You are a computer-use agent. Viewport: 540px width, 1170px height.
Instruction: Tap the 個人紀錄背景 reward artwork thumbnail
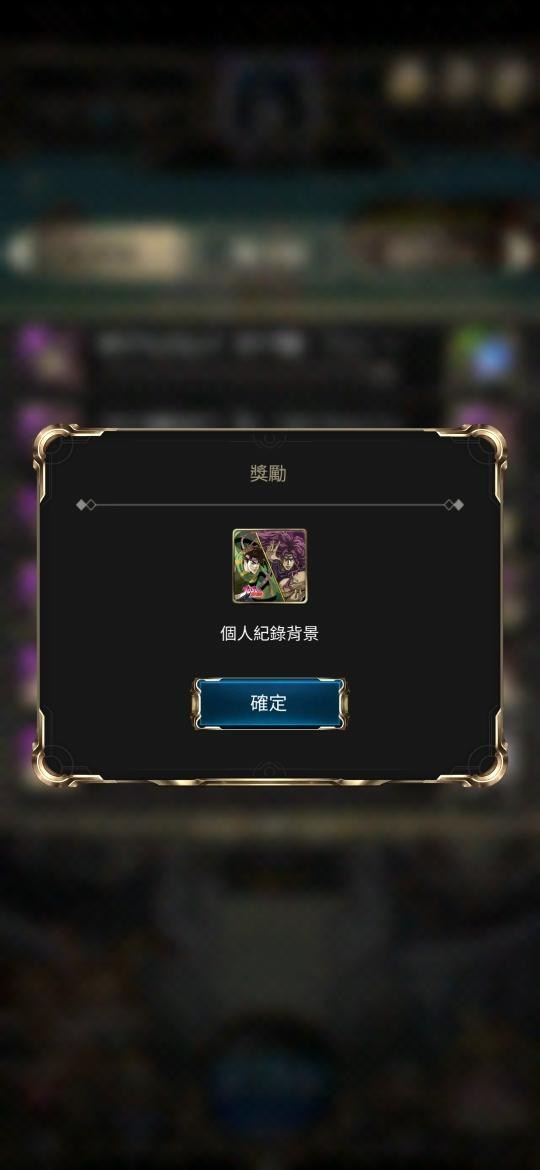pyautogui.click(x=269, y=566)
